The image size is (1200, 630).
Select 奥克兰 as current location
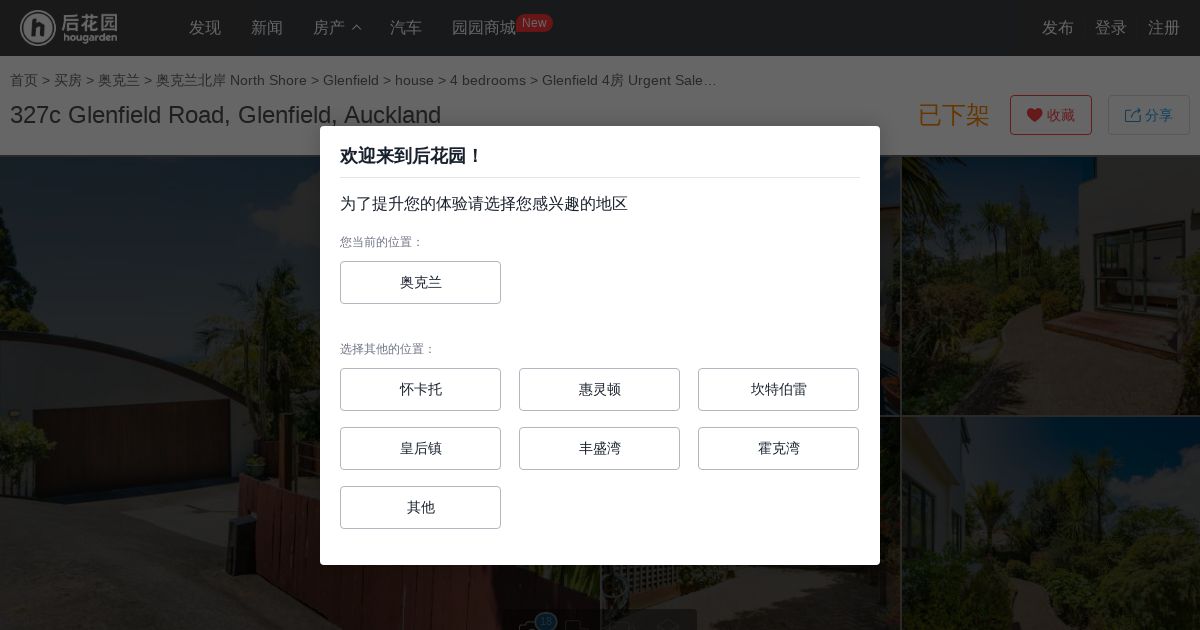[420, 282]
